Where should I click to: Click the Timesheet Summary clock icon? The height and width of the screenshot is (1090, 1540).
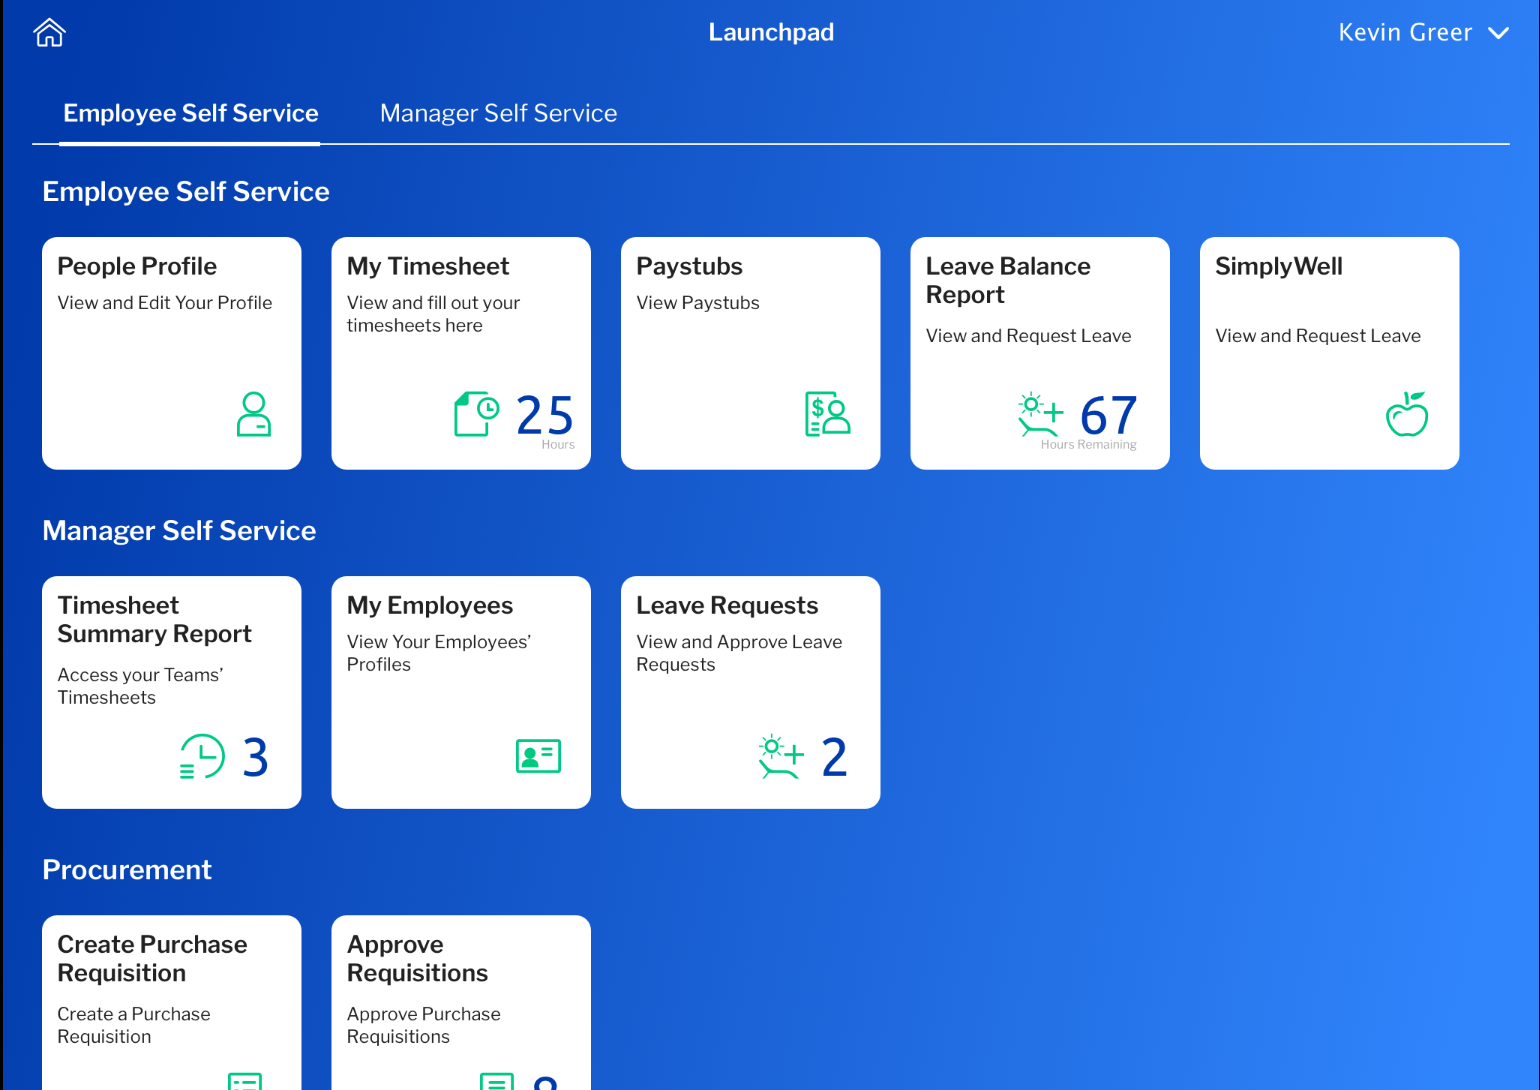(202, 756)
